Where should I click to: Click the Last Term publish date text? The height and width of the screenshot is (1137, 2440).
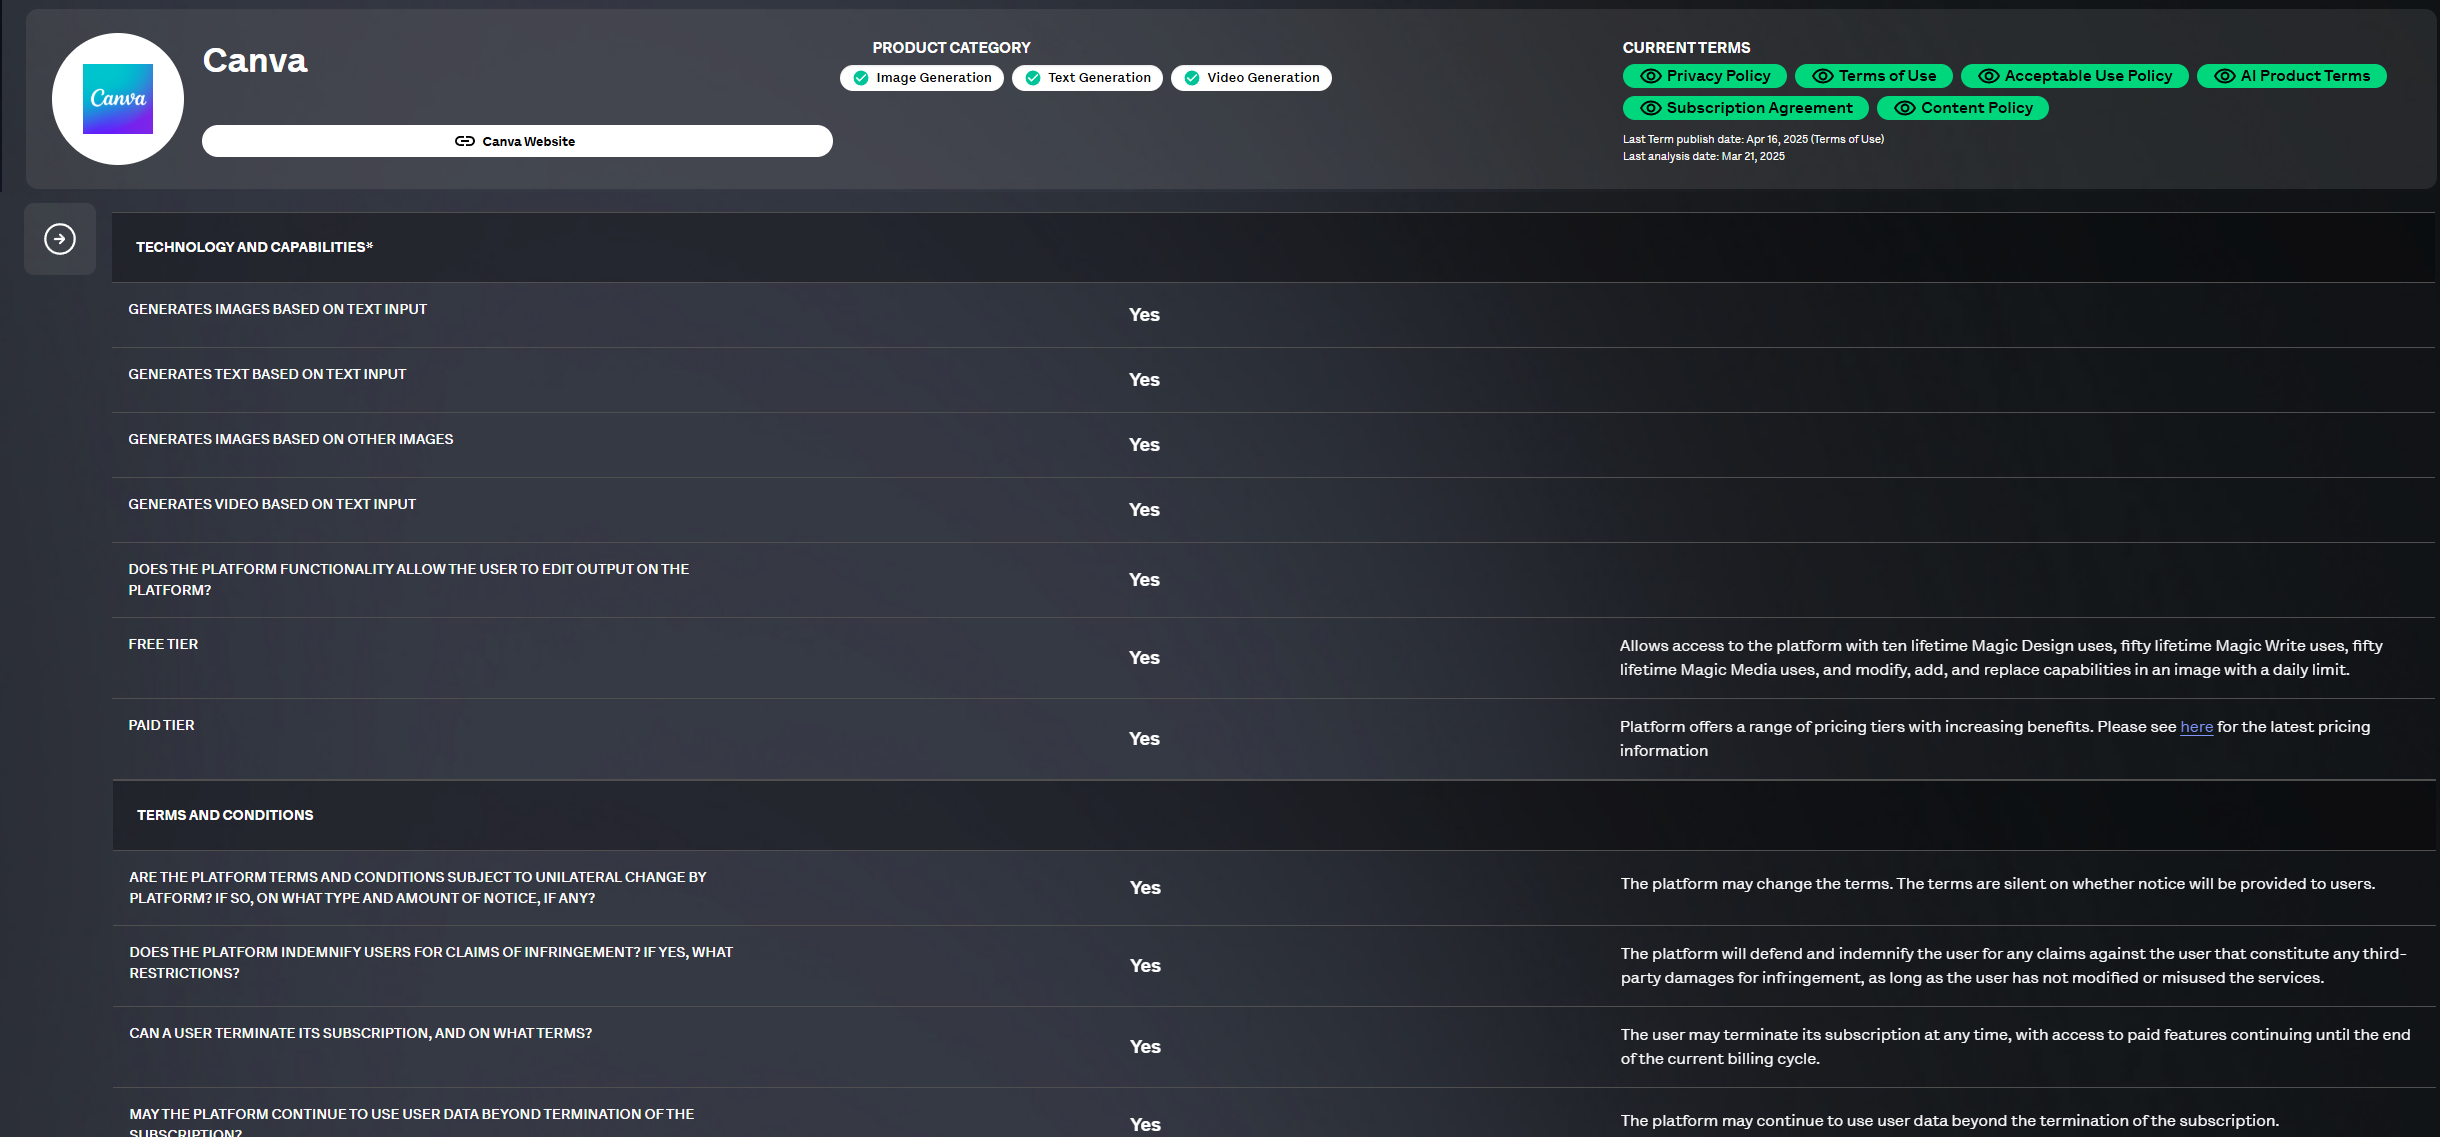point(1753,140)
